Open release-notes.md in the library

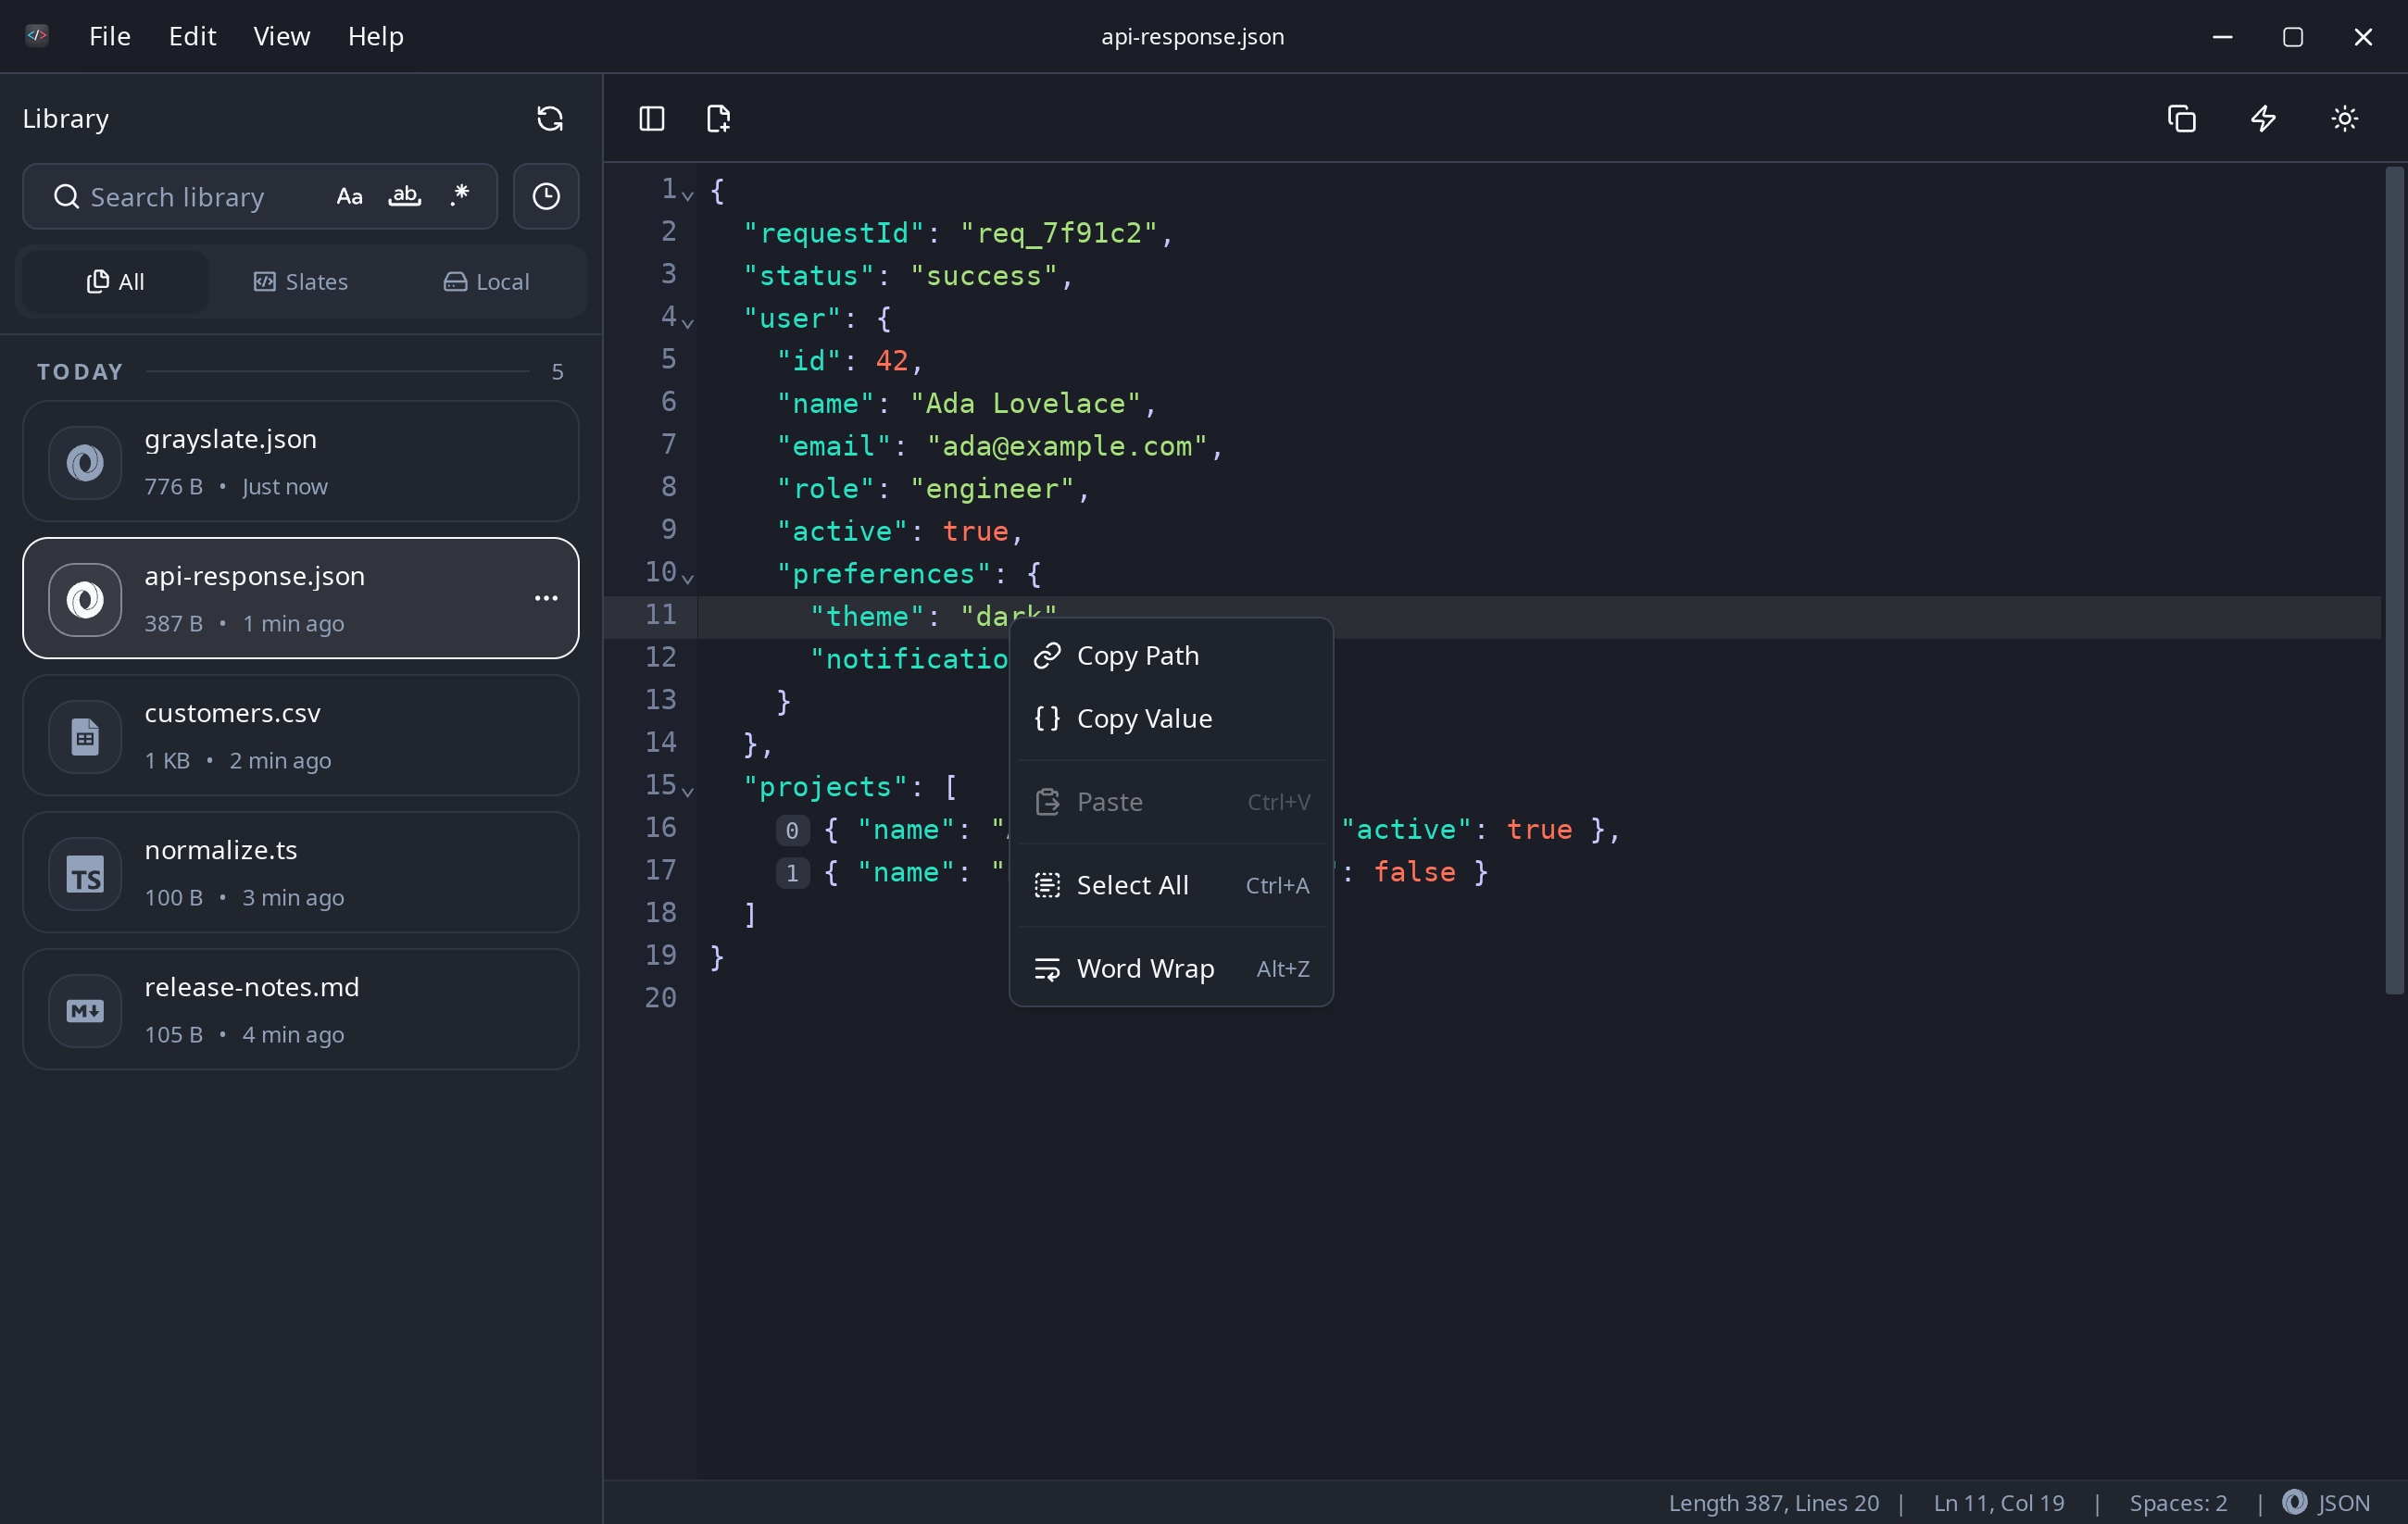click(301, 1010)
